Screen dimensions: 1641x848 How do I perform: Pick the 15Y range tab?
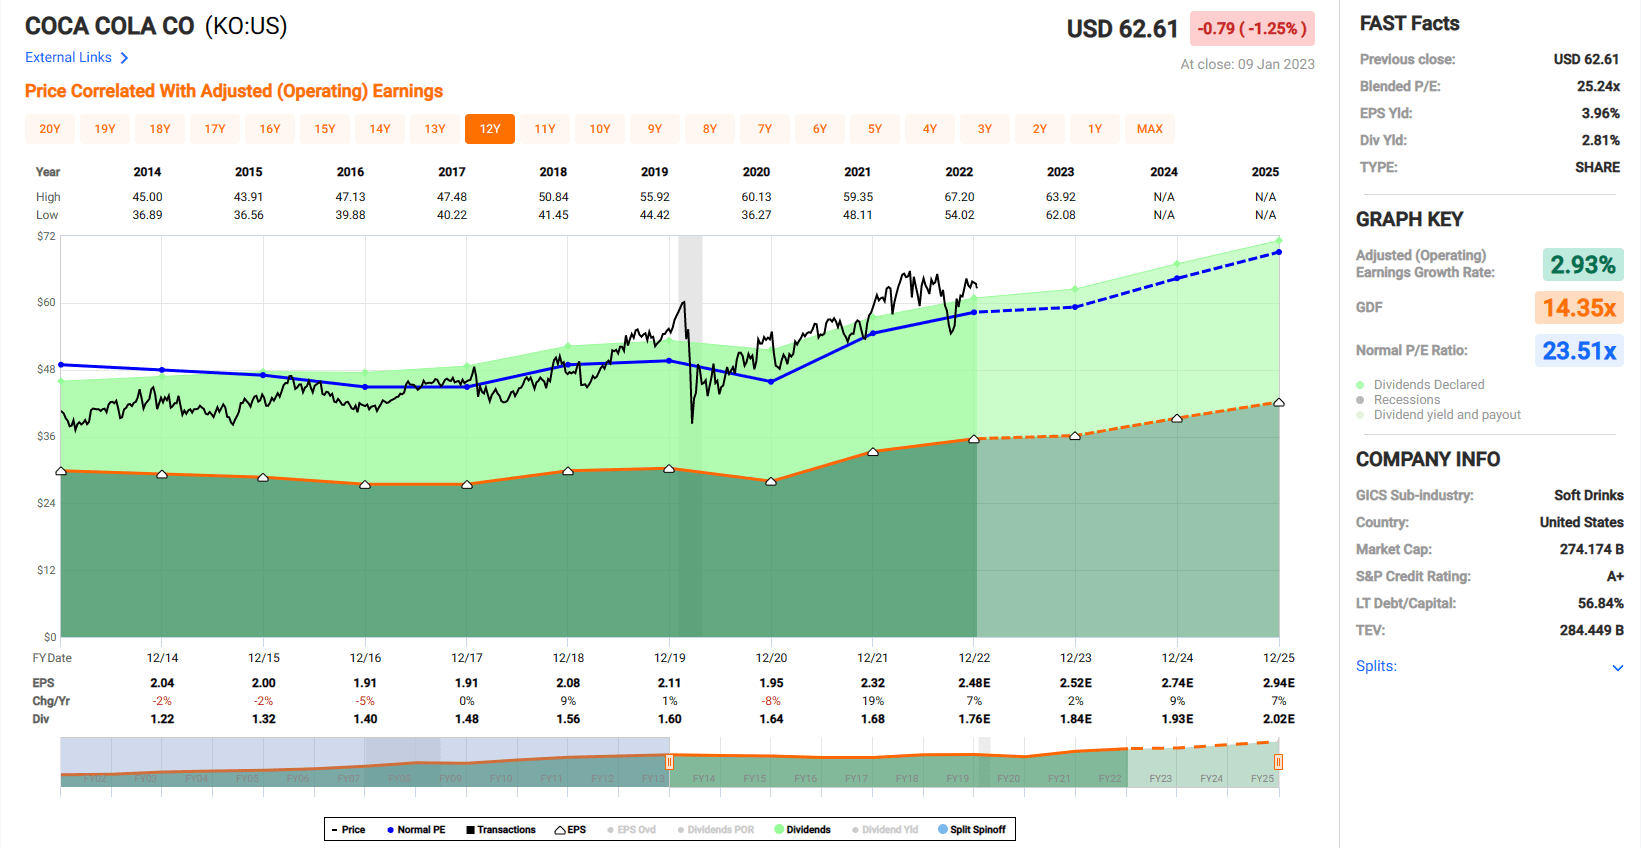[325, 129]
